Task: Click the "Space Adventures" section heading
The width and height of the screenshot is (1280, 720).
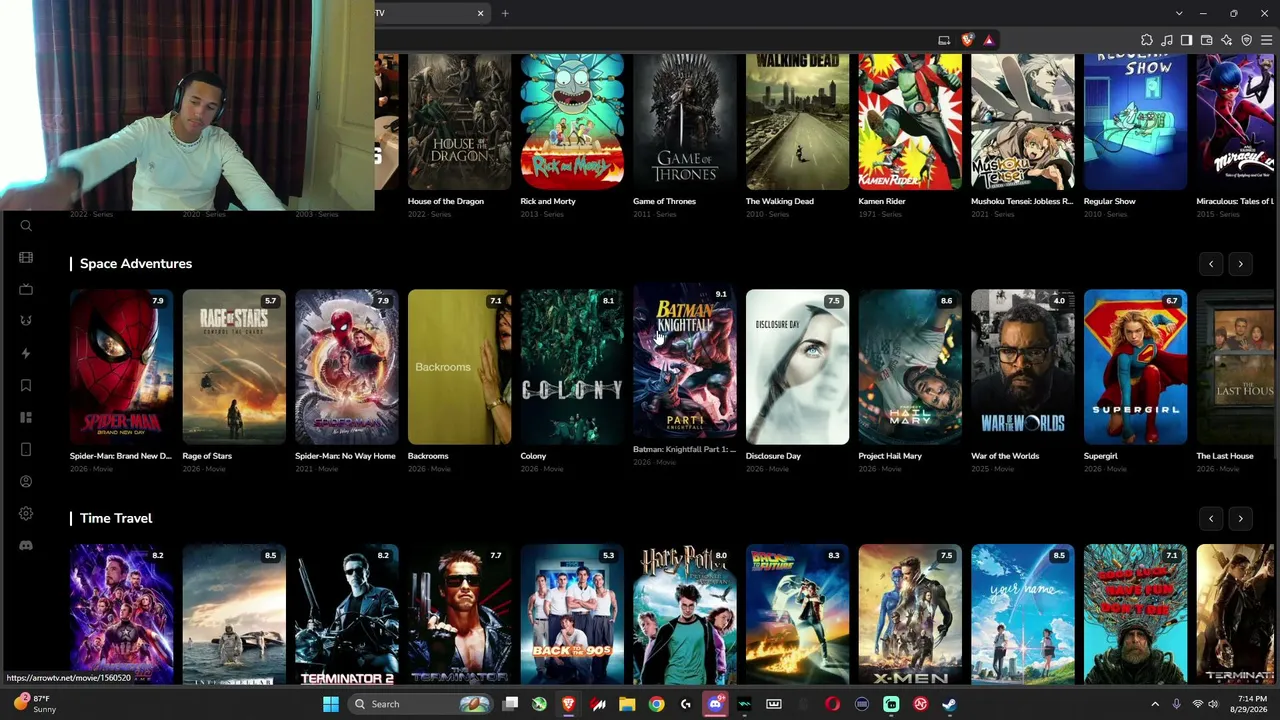Action: click(x=136, y=264)
